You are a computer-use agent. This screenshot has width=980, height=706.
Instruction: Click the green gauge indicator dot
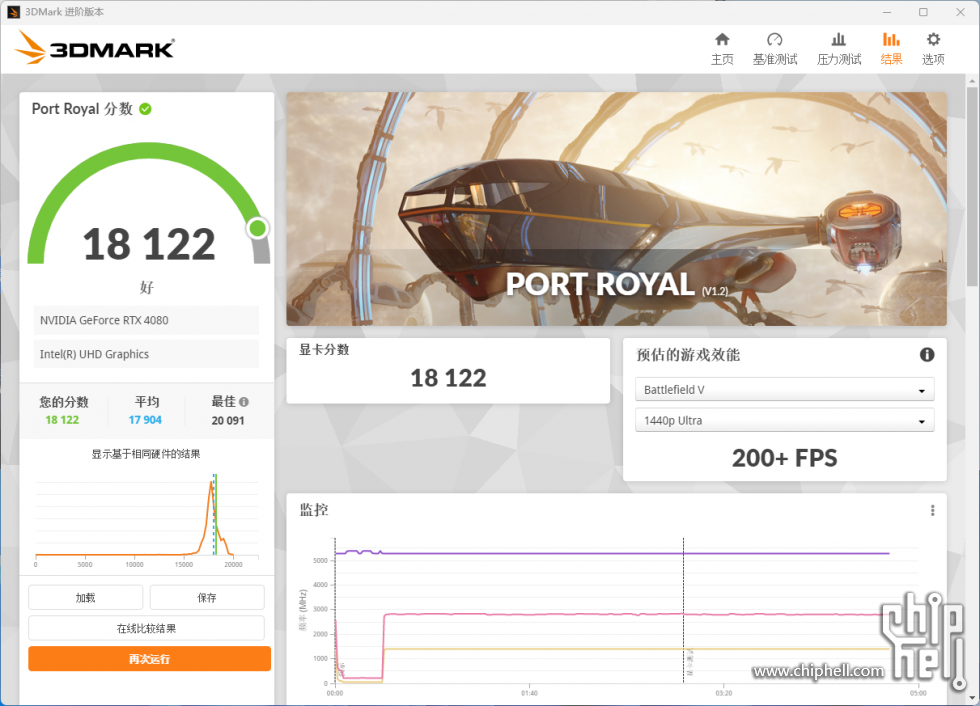tap(258, 228)
